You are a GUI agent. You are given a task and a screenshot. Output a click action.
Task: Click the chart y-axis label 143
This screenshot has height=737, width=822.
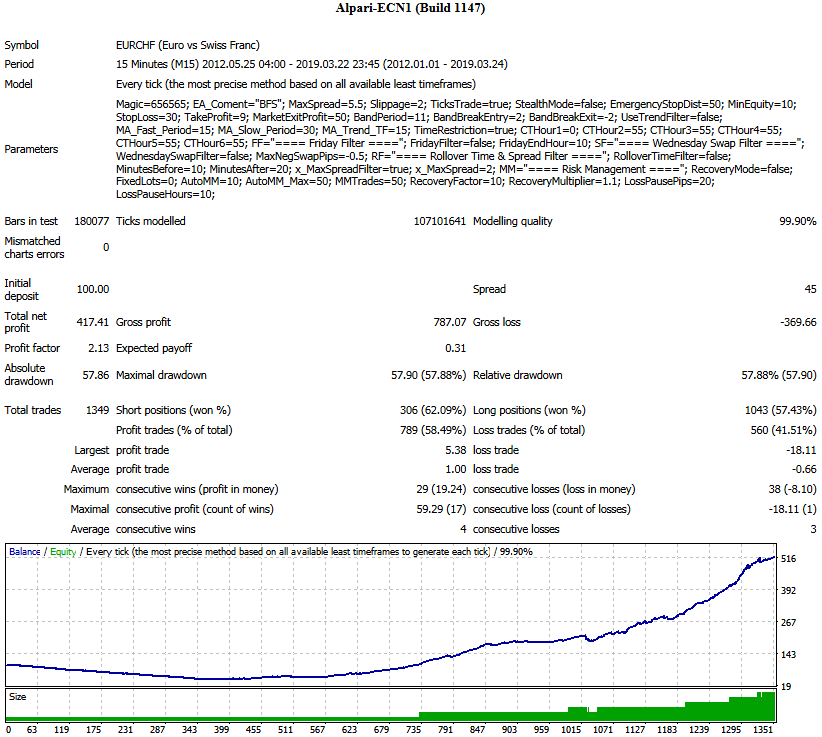click(x=788, y=655)
